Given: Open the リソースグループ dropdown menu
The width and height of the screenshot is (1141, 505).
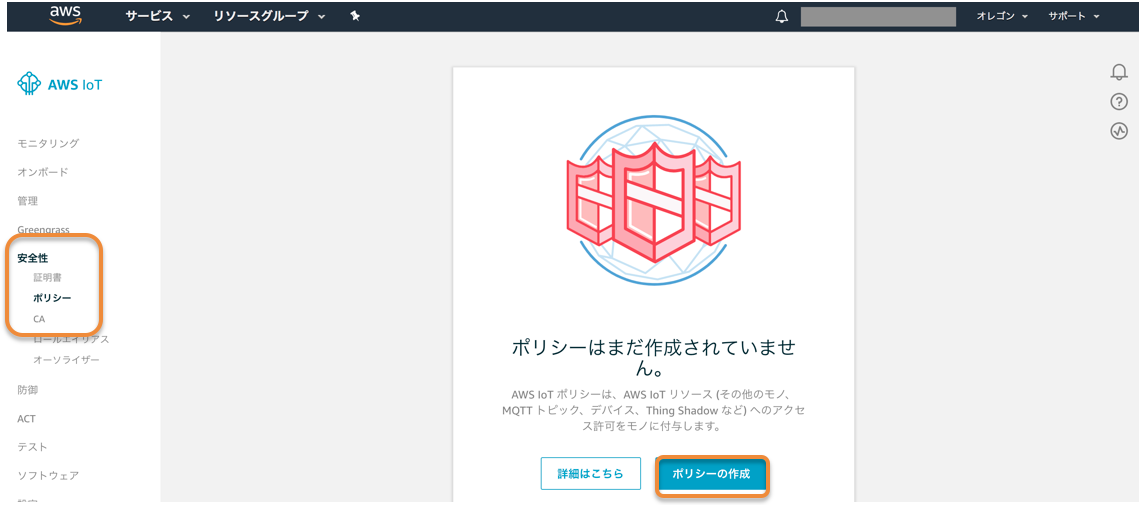Looking at the screenshot, I should [x=270, y=16].
